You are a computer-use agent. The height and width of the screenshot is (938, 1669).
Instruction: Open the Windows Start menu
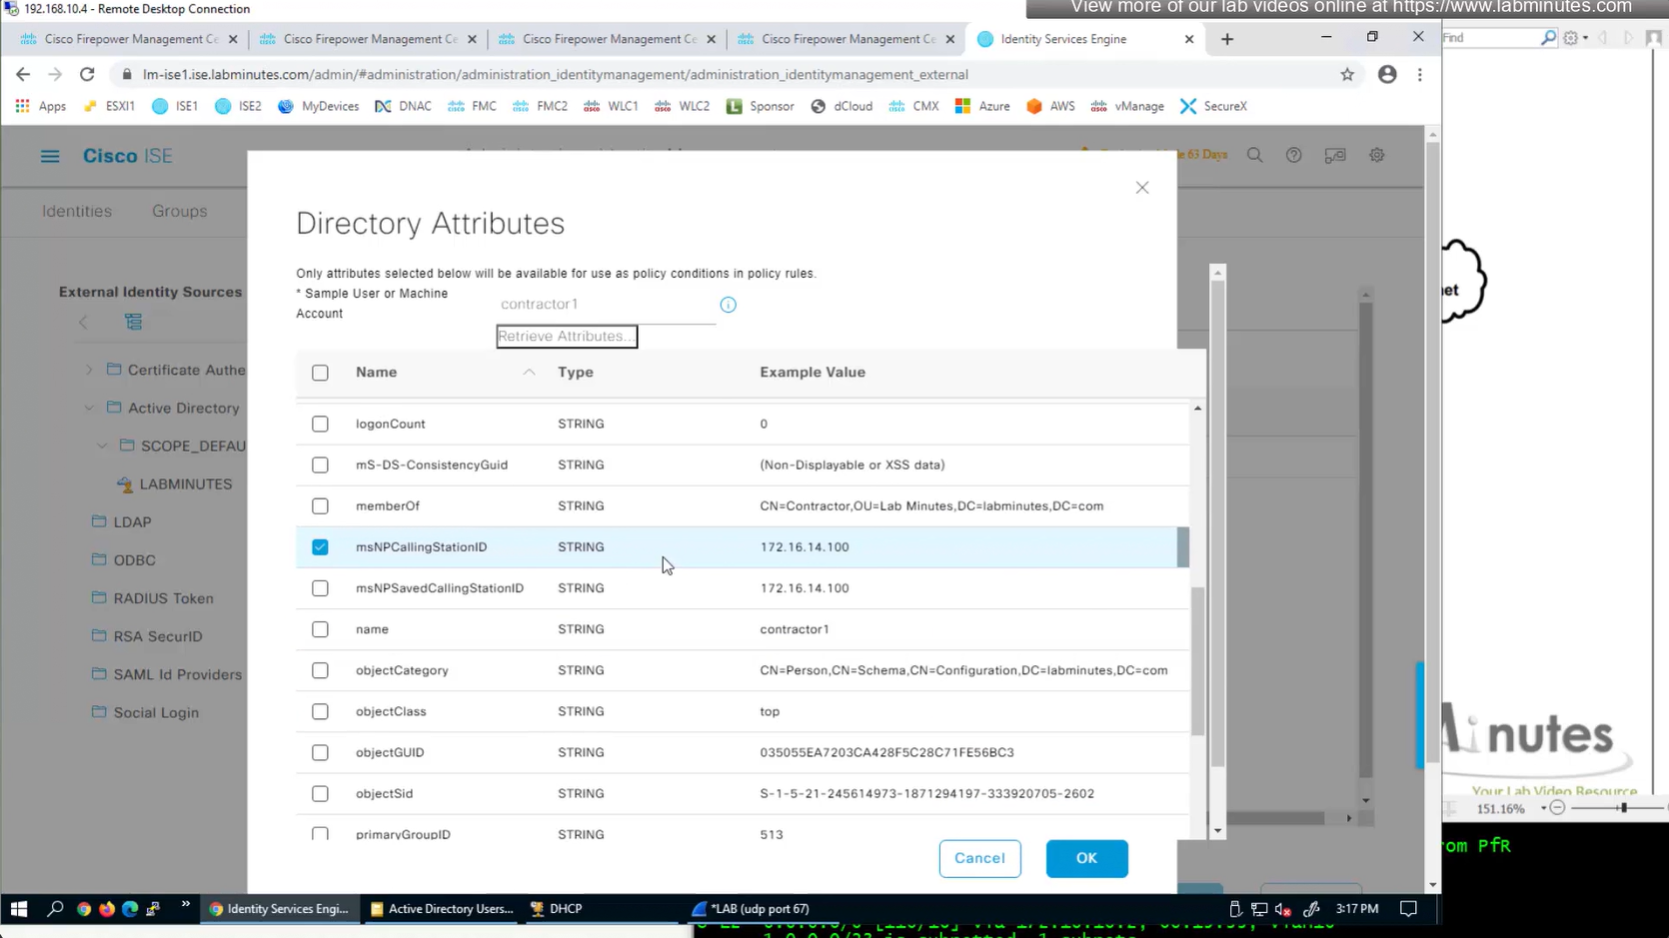18,909
